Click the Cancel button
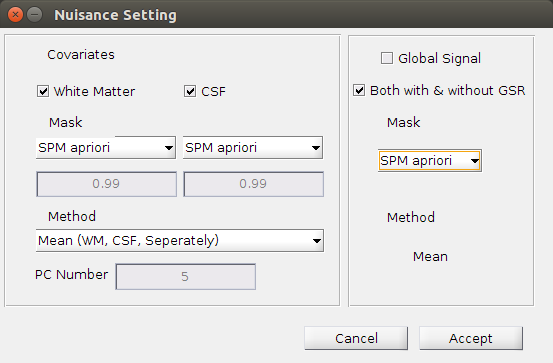Image resolution: width=553 pixels, height=363 pixels. click(356, 338)
